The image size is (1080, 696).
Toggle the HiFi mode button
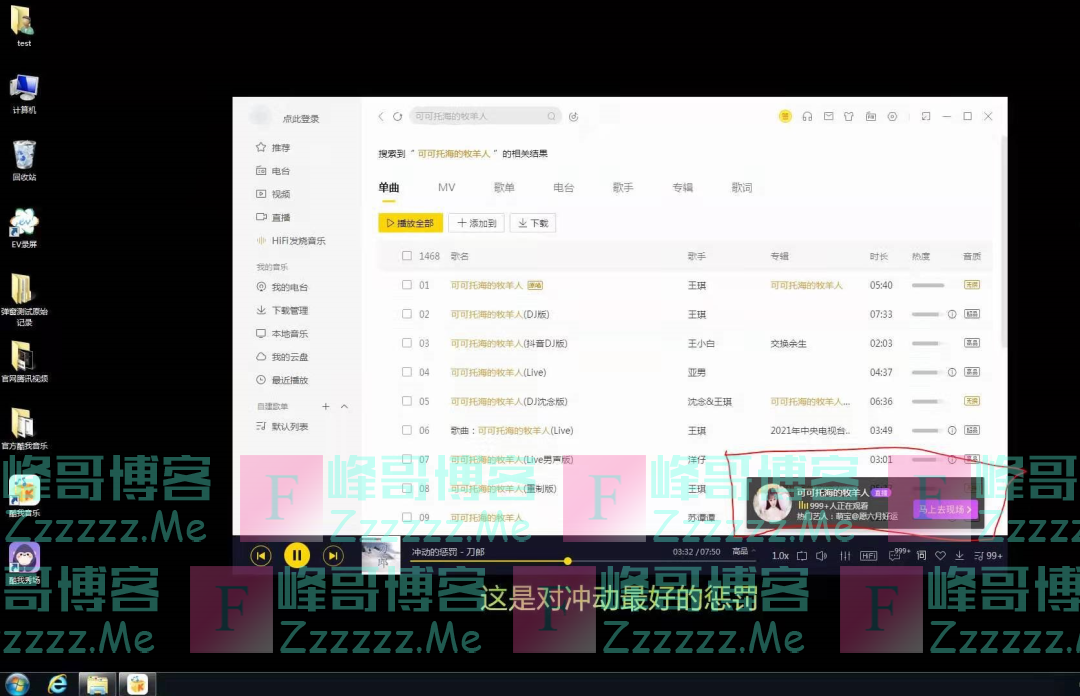point(869,555)
